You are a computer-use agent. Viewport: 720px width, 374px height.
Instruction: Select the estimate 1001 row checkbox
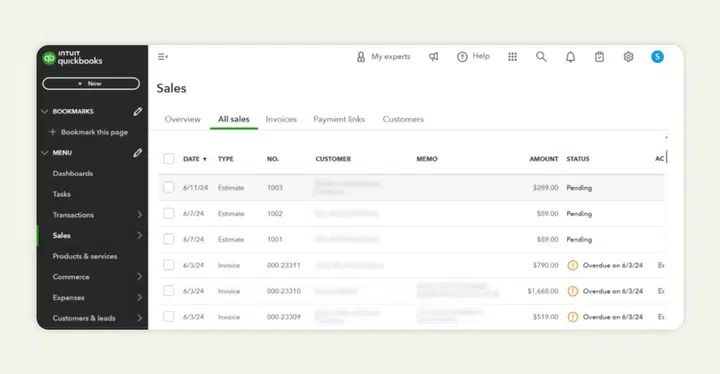(x=169, y=239)
